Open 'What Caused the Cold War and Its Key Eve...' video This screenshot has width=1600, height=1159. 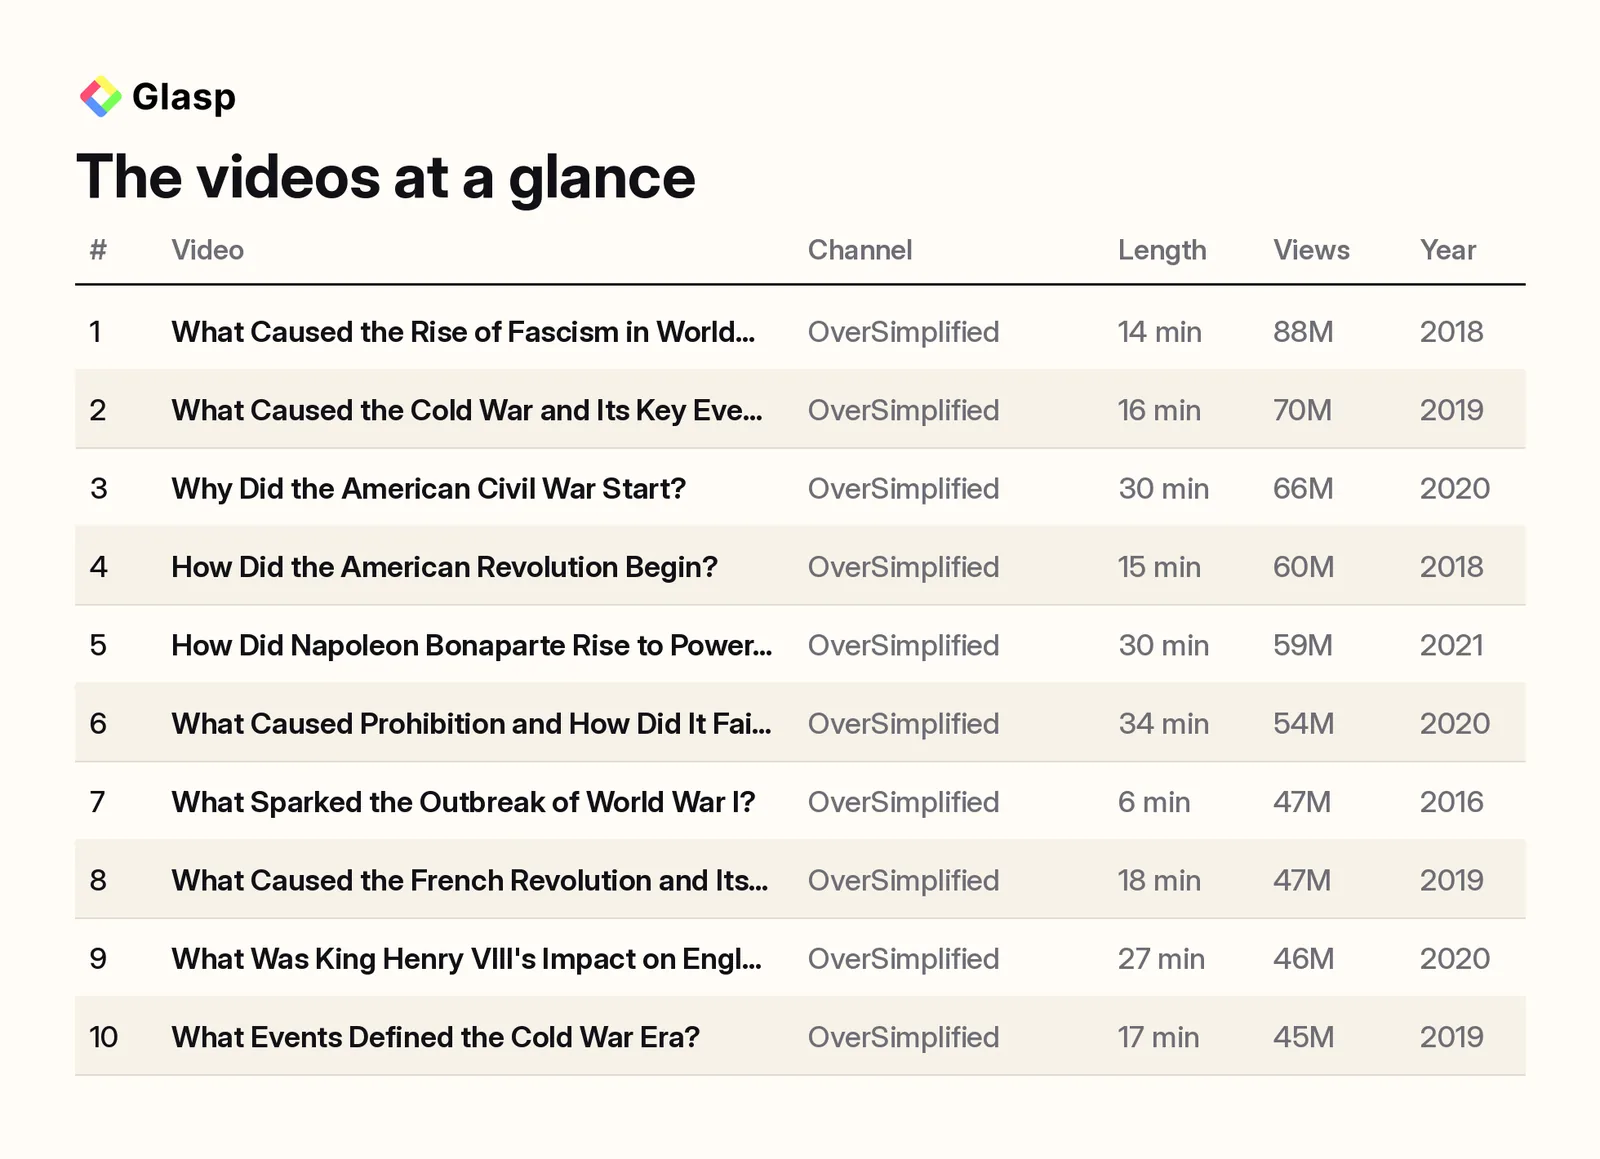[x=467, y=410]
